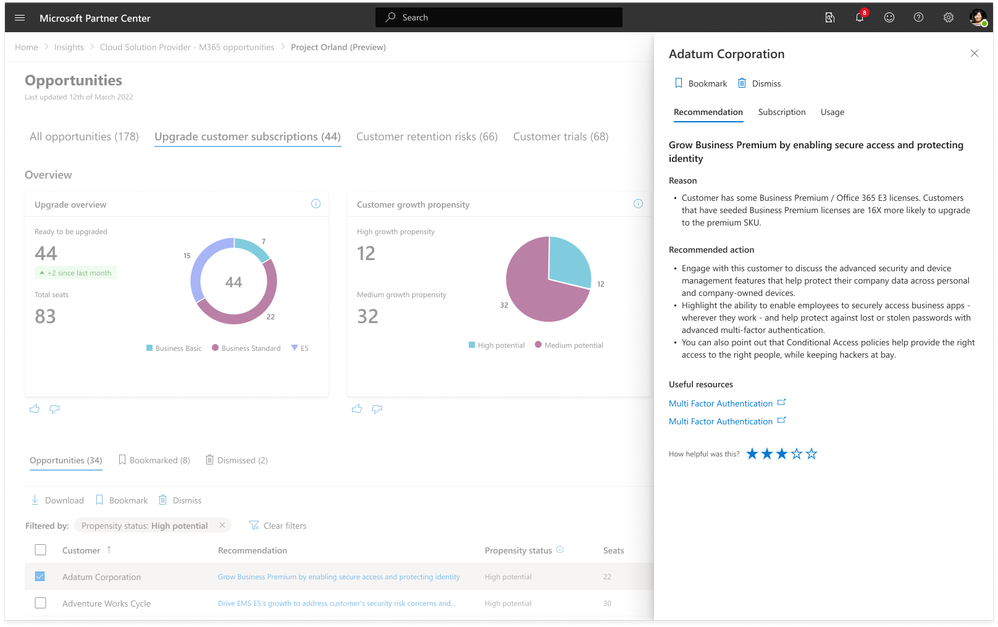The height and width of the screenshot is (627, 998).
Task: Give thumbs up on Customer growth propensity
Action: pos(357,409)
